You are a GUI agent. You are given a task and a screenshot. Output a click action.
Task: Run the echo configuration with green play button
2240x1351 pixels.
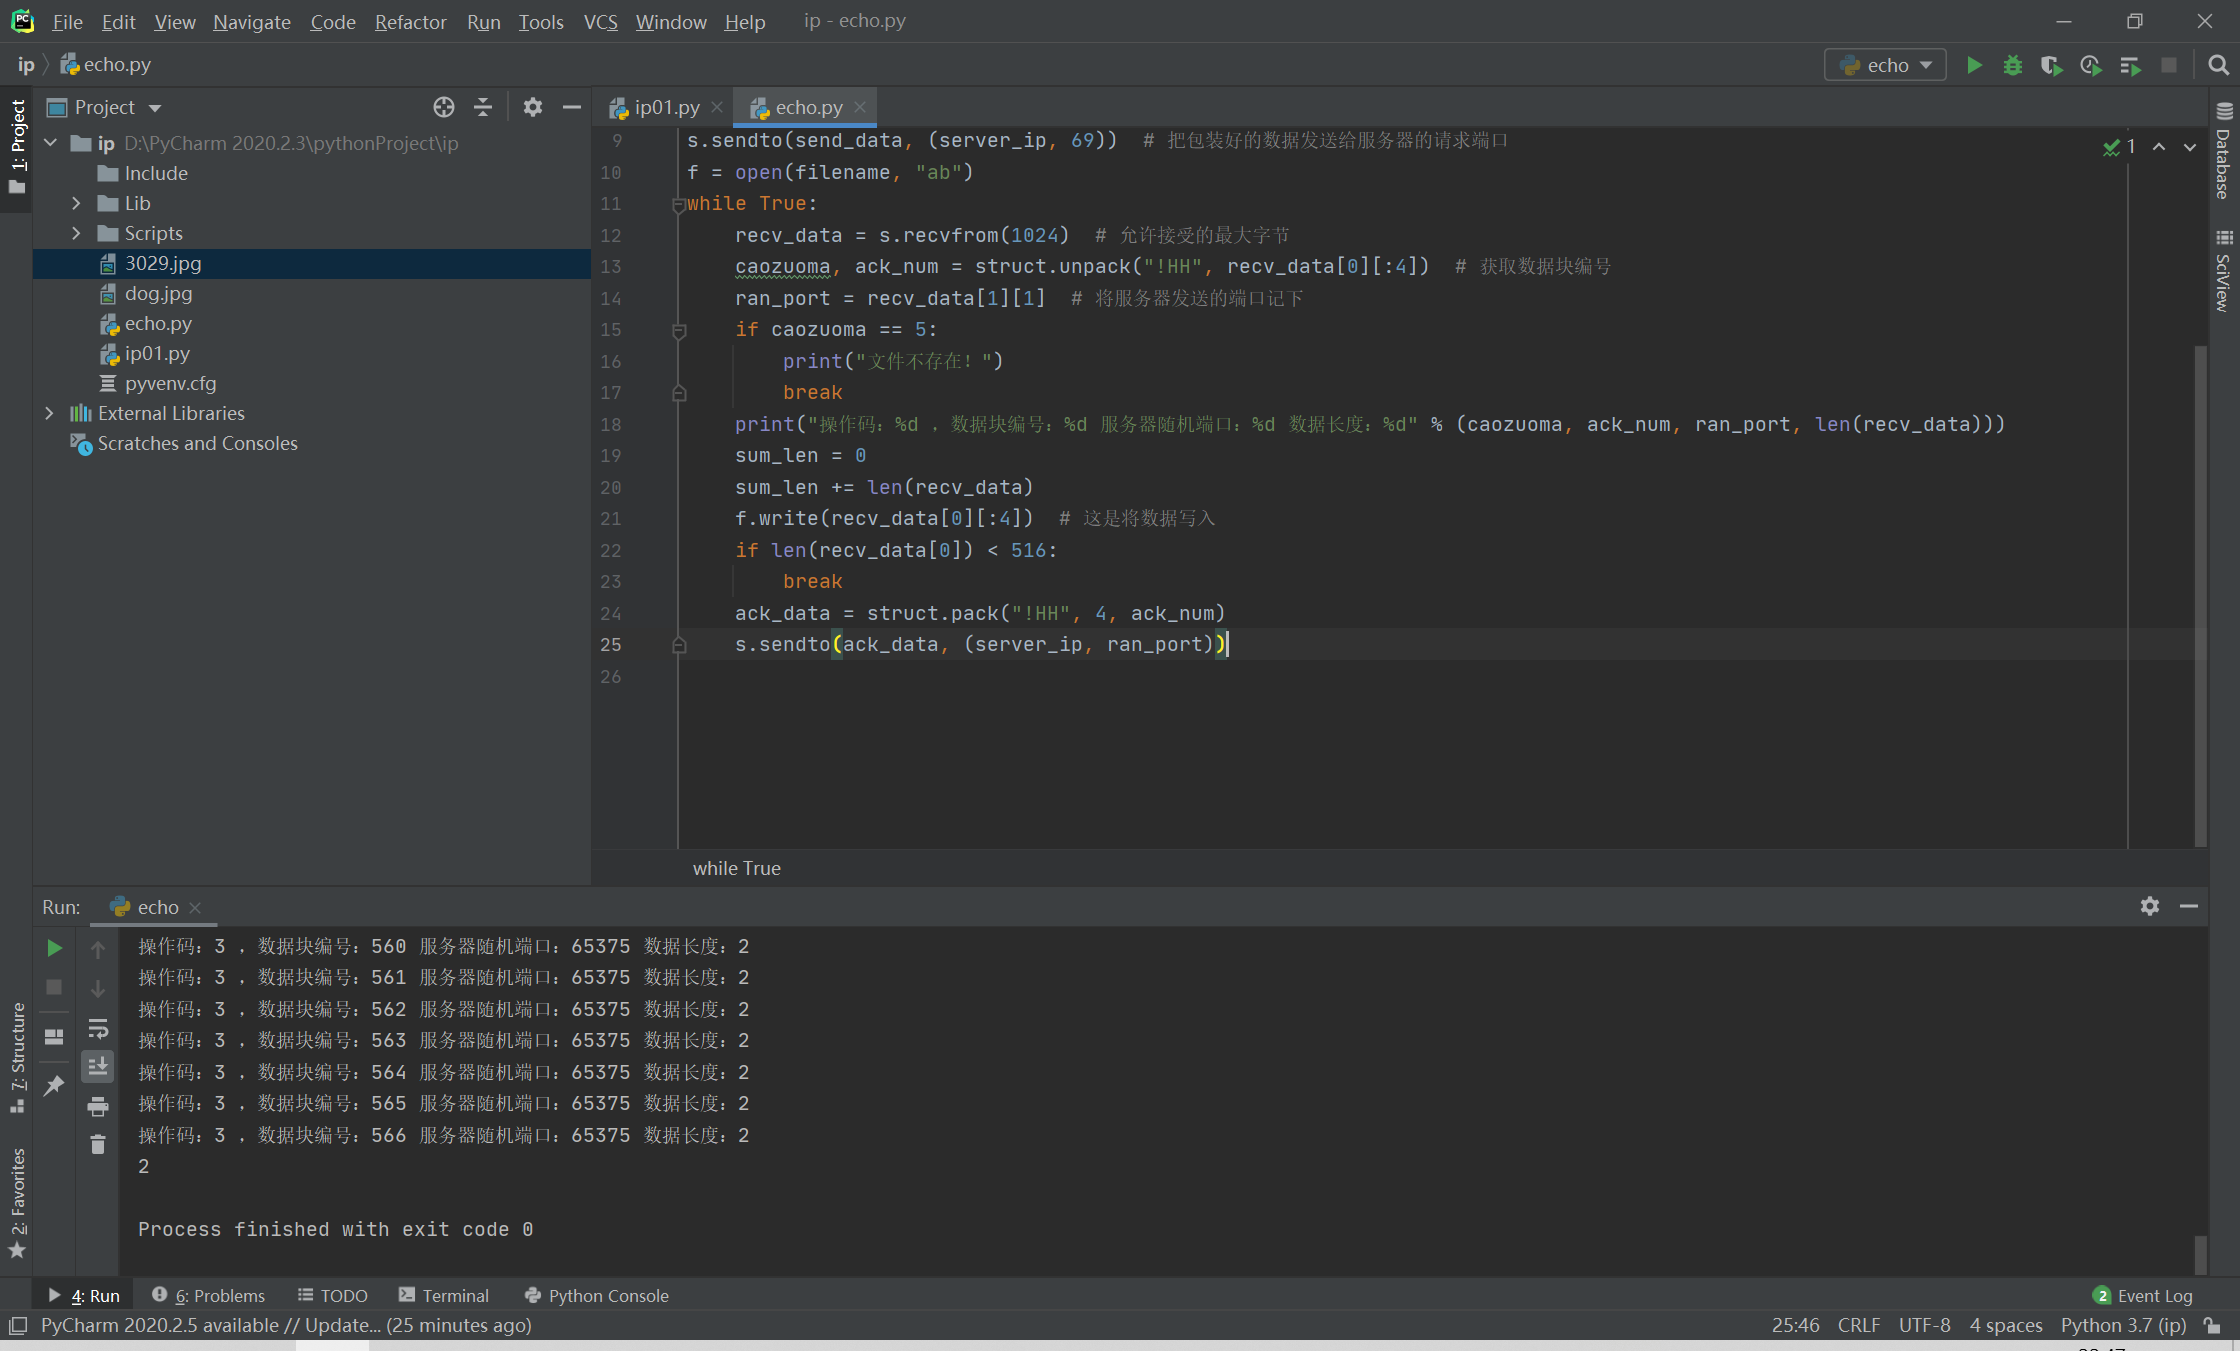pyautogui.click(x=1974, y=65)
